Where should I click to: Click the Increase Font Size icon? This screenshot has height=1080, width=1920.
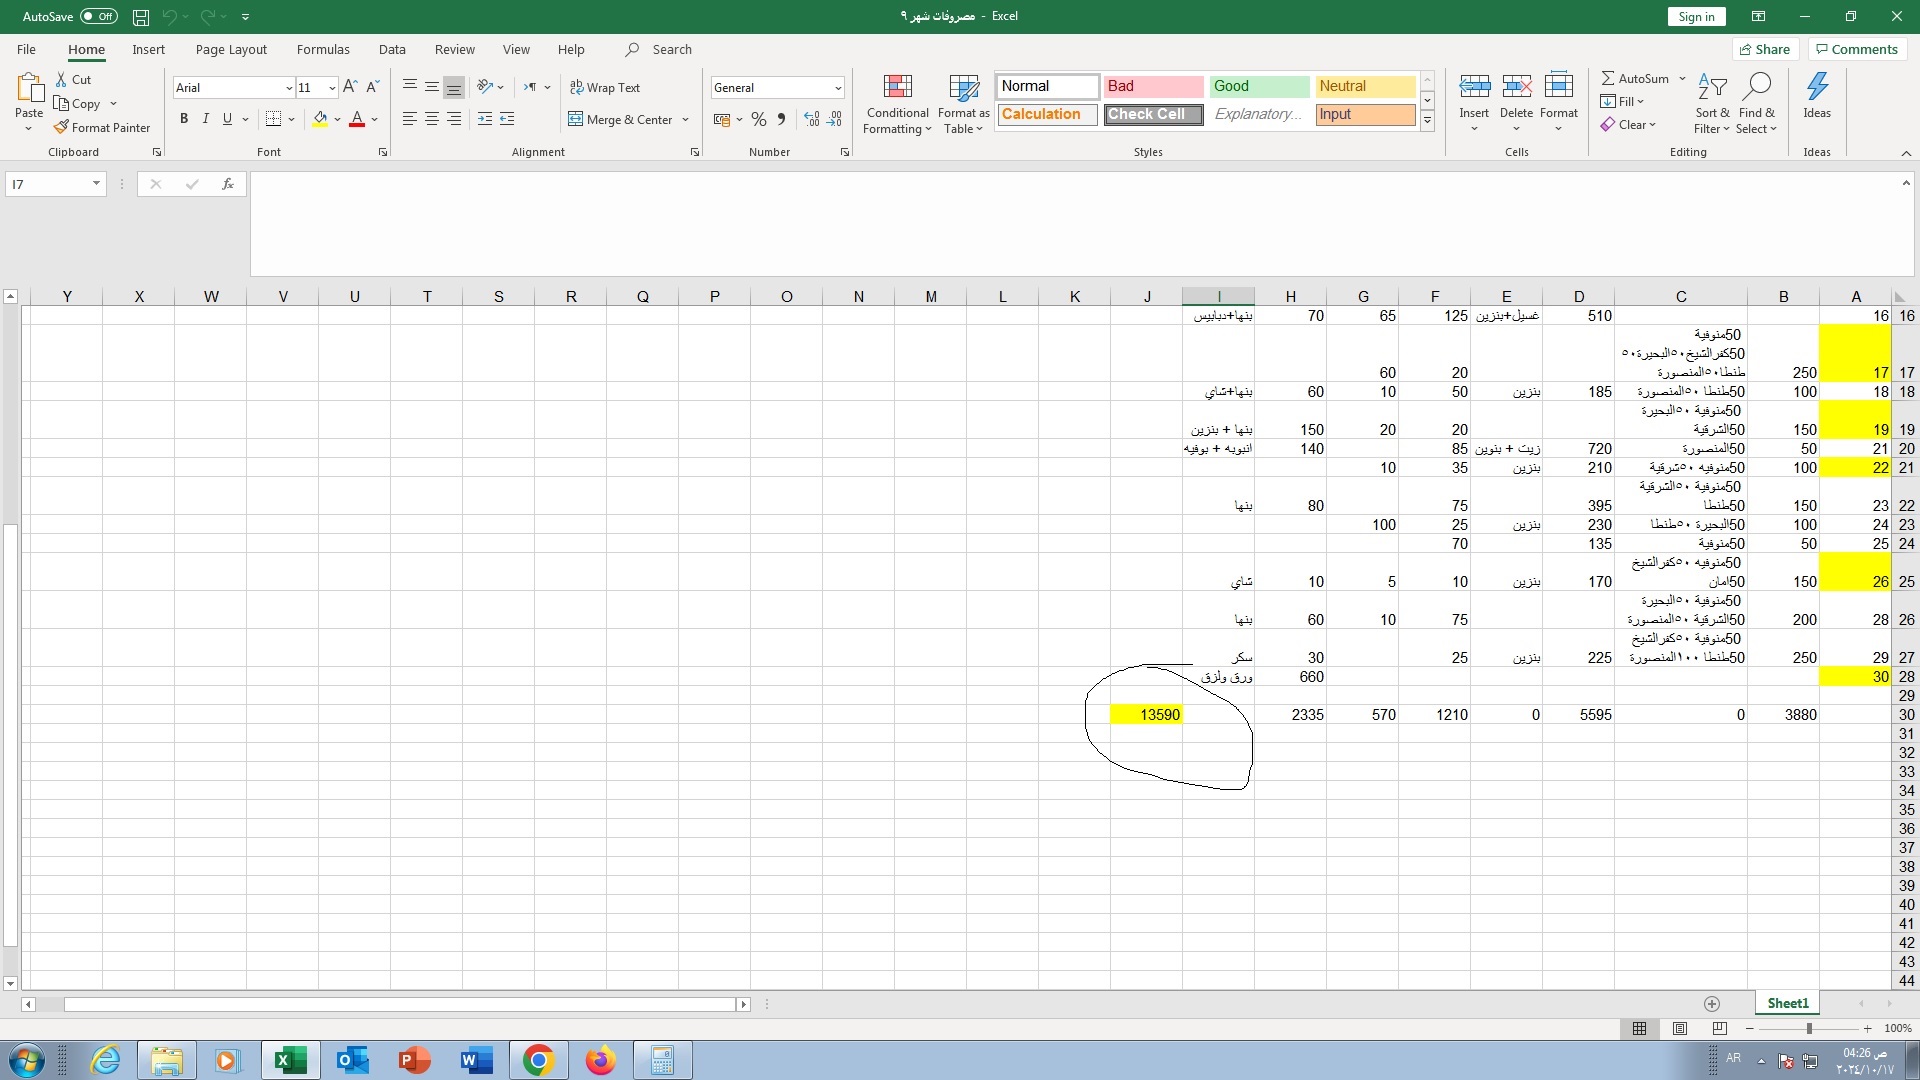350,87
